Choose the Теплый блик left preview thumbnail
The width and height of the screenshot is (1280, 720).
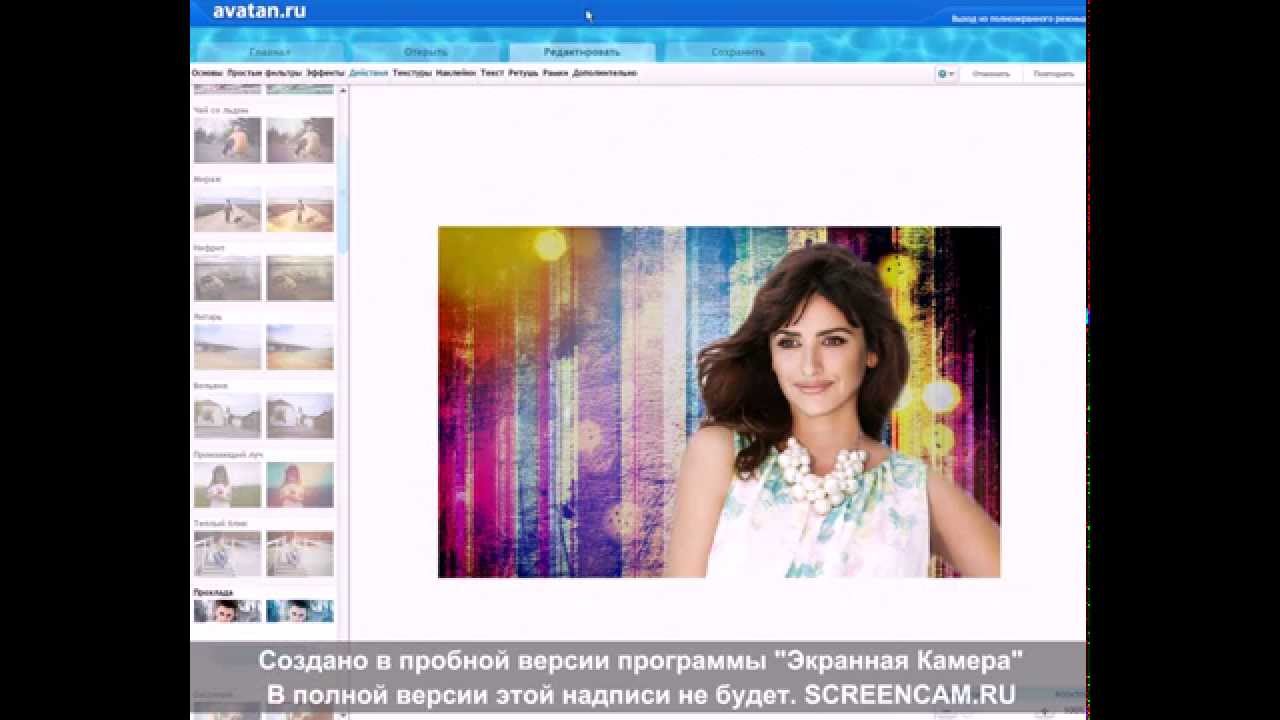(227, 554)
